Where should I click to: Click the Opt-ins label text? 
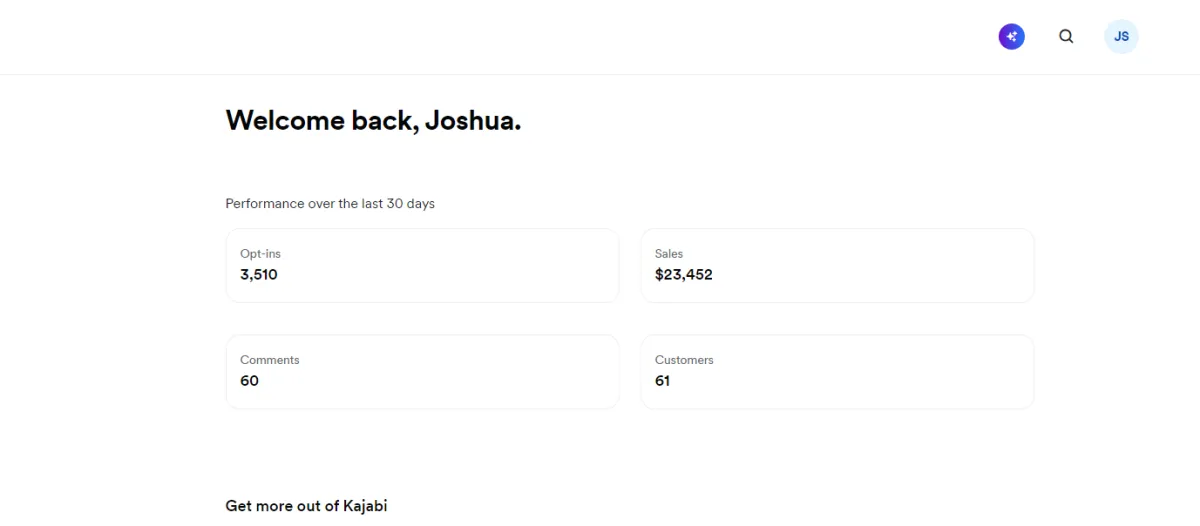(260, 254)
